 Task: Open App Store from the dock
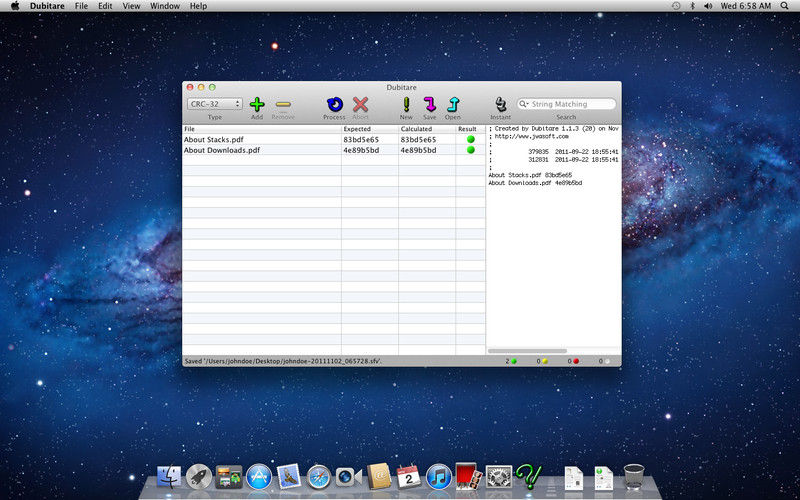[x=259, y=476]
